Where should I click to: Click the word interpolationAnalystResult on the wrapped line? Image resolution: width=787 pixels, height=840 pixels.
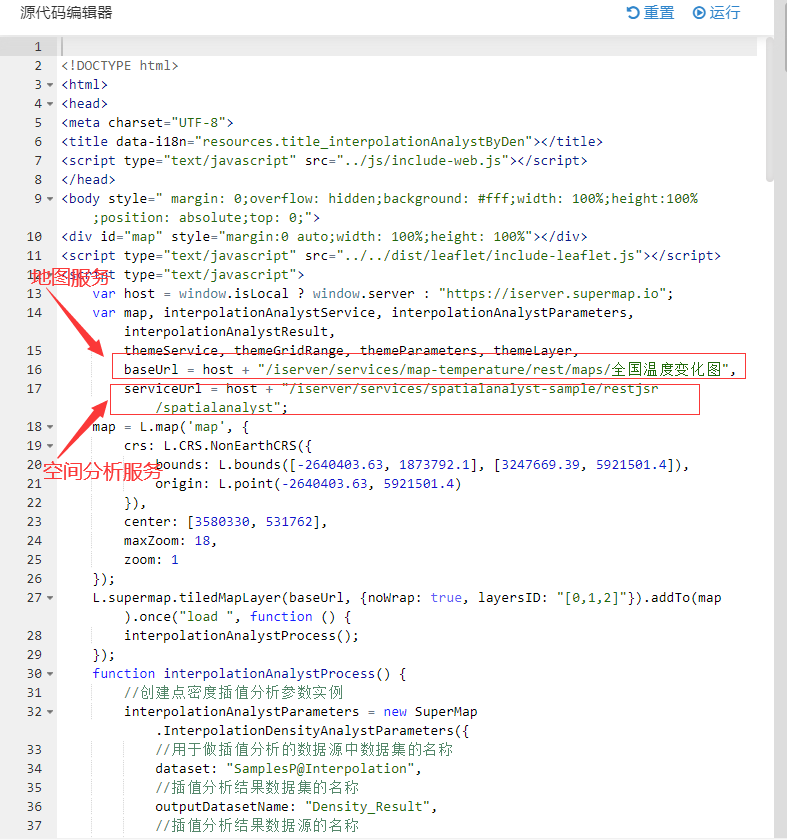pos(226,332)
